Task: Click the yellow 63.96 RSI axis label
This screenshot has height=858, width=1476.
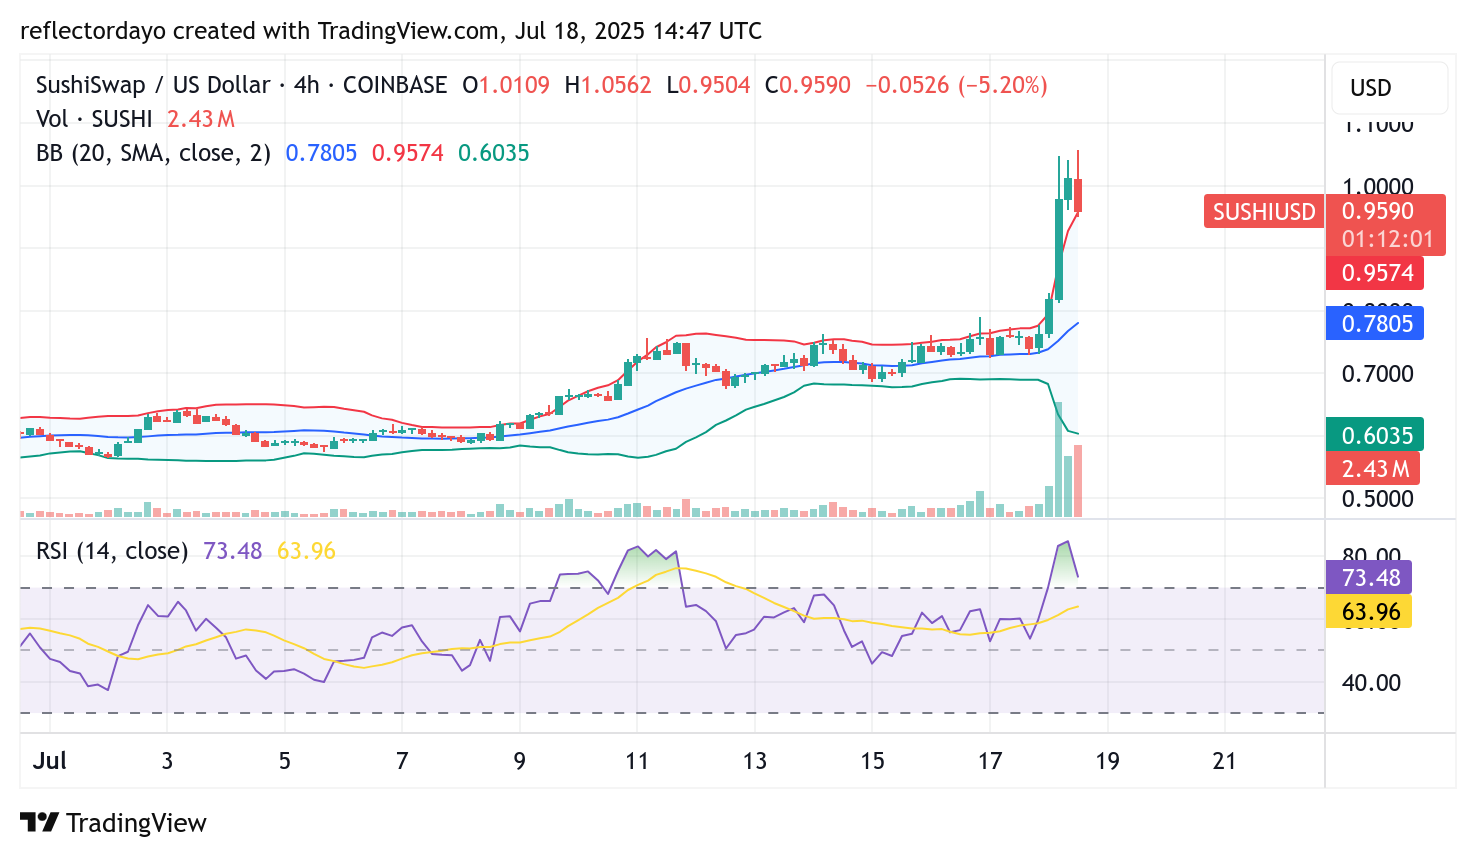Action: click(1369, 611)
